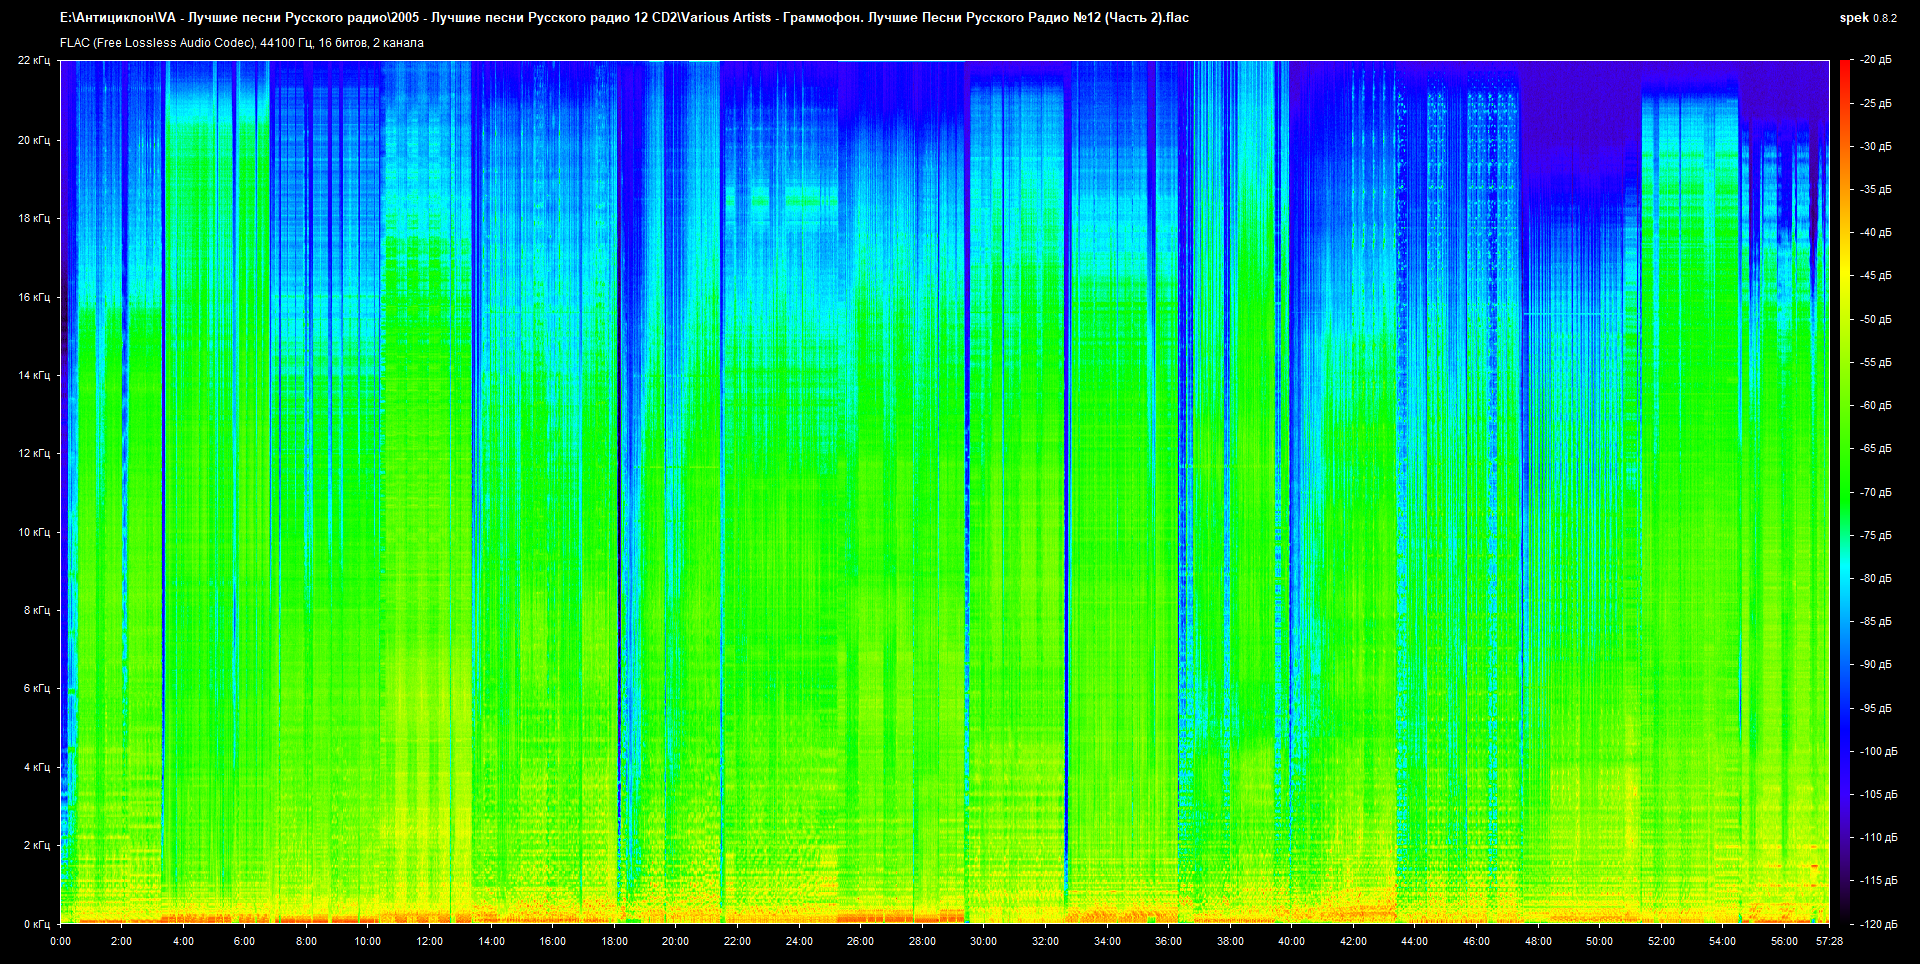Click the 57:28 end time label

tap(1829, 941)
